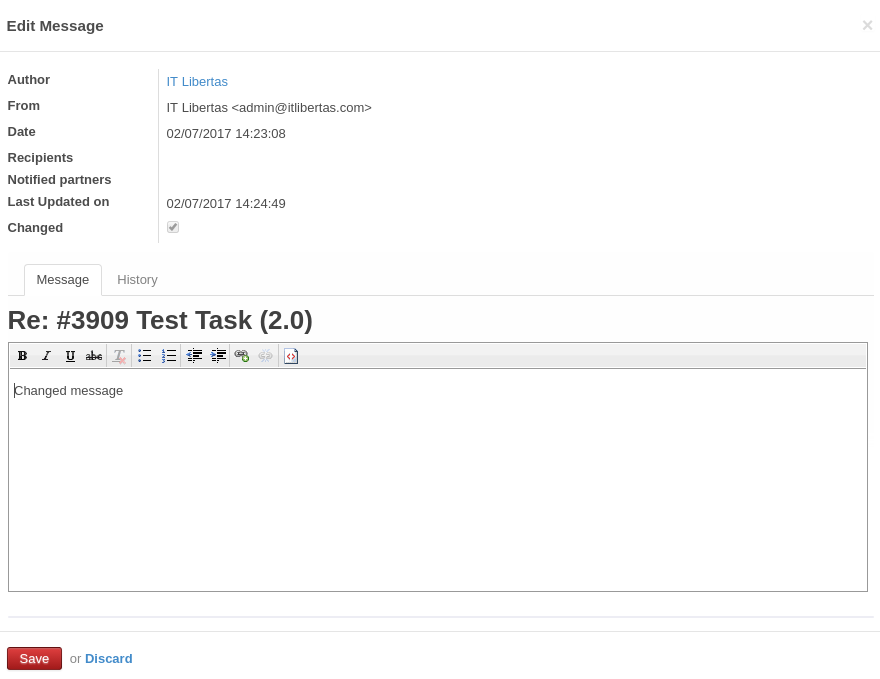880x679 pixels.
Task: Apply italic formatting to text
Action: tap(46, 356)
